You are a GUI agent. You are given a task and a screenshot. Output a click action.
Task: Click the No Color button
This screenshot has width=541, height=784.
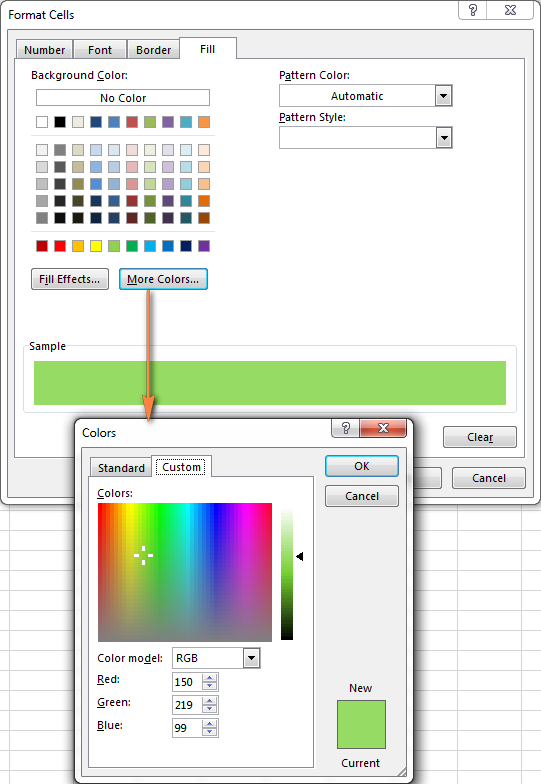(123, 98)
